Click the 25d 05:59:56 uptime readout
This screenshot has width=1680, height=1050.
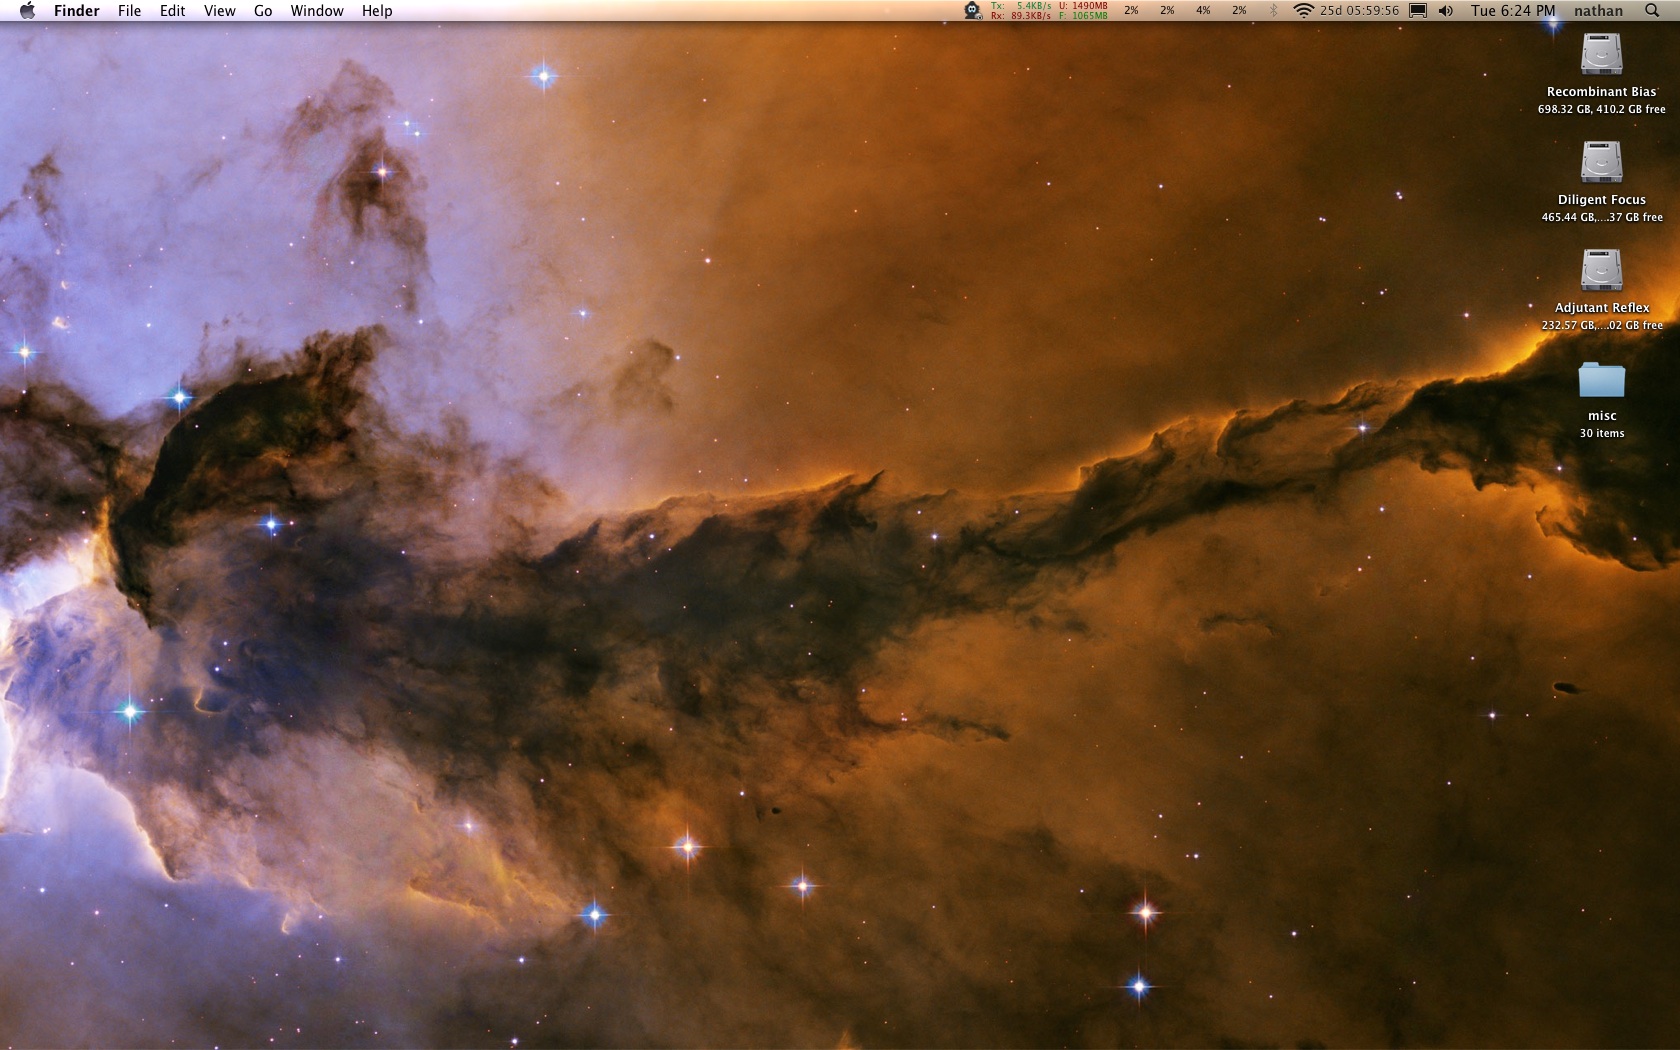(1359, 11)
